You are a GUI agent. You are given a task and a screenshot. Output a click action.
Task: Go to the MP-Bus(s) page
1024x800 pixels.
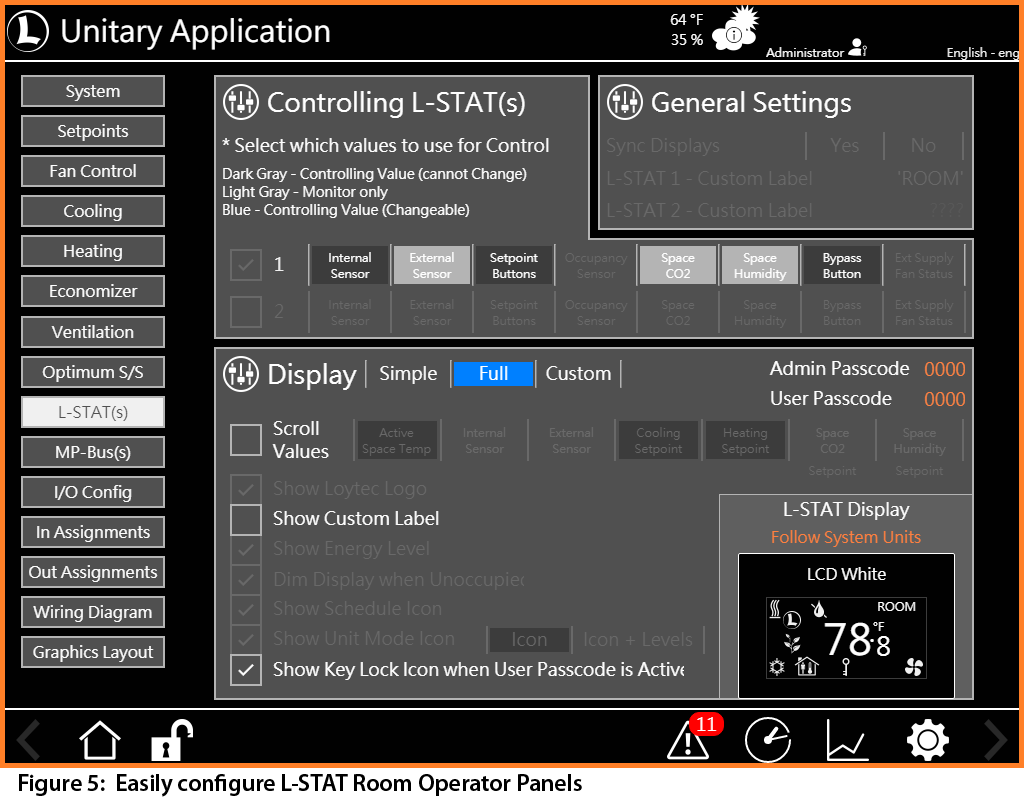pyautogui.click(x=93, y=452)
